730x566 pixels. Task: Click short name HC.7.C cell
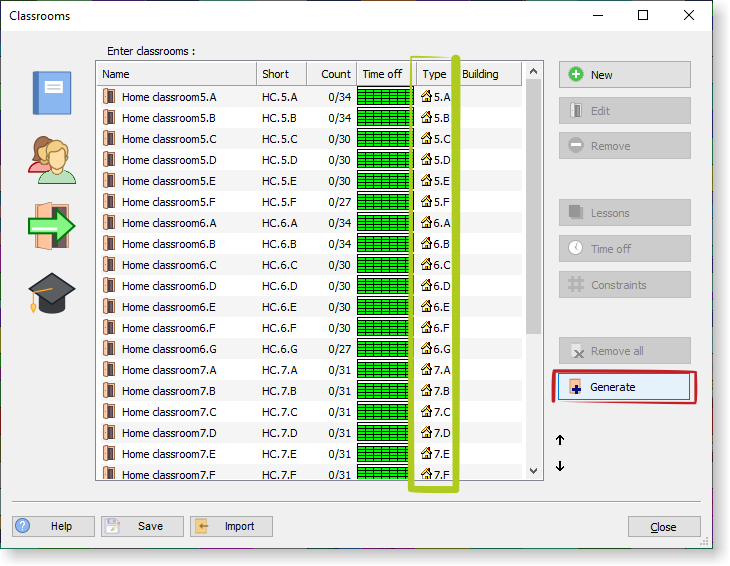coord(279,412)
